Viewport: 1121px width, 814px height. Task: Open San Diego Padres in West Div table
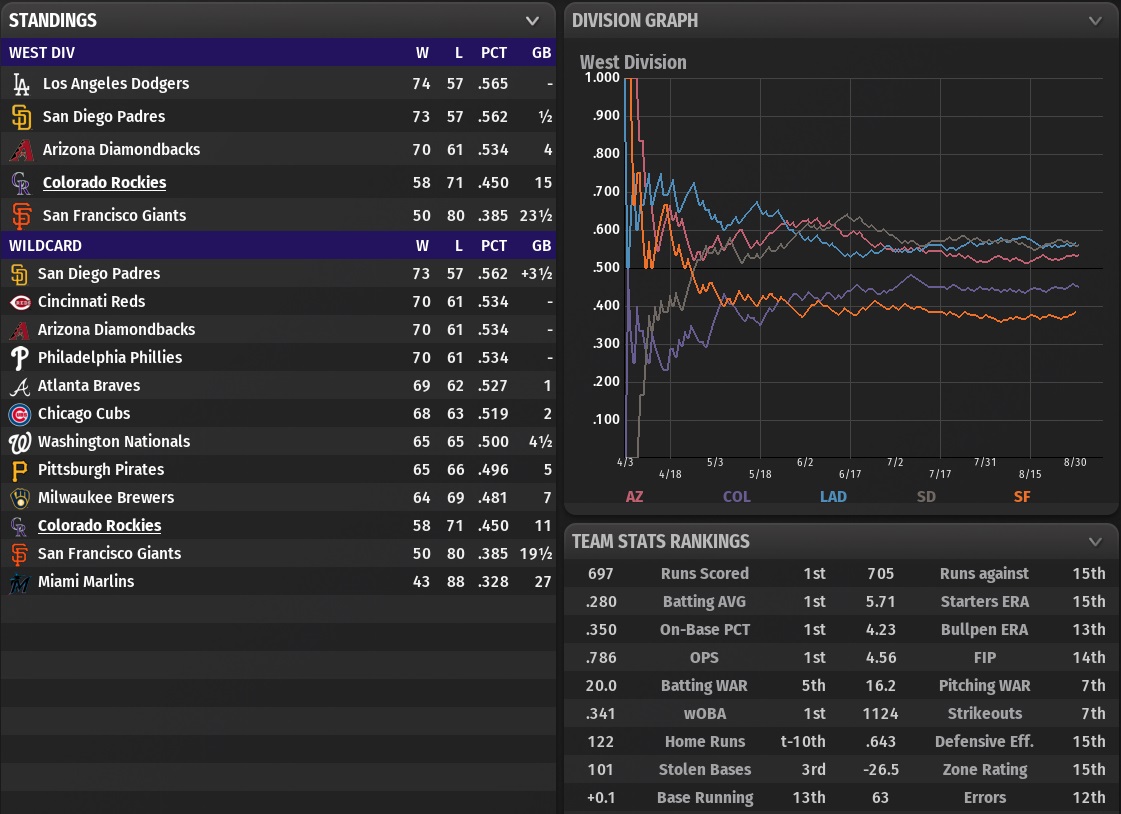click(104, 116)
